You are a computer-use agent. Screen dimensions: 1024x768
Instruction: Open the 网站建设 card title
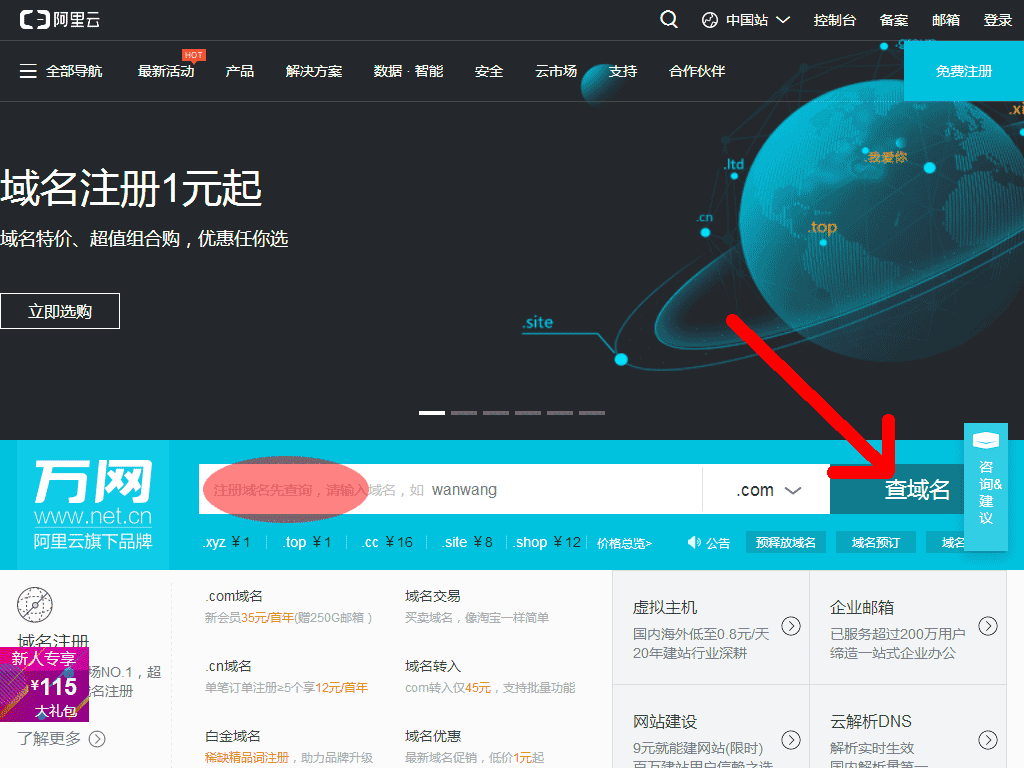665,722
